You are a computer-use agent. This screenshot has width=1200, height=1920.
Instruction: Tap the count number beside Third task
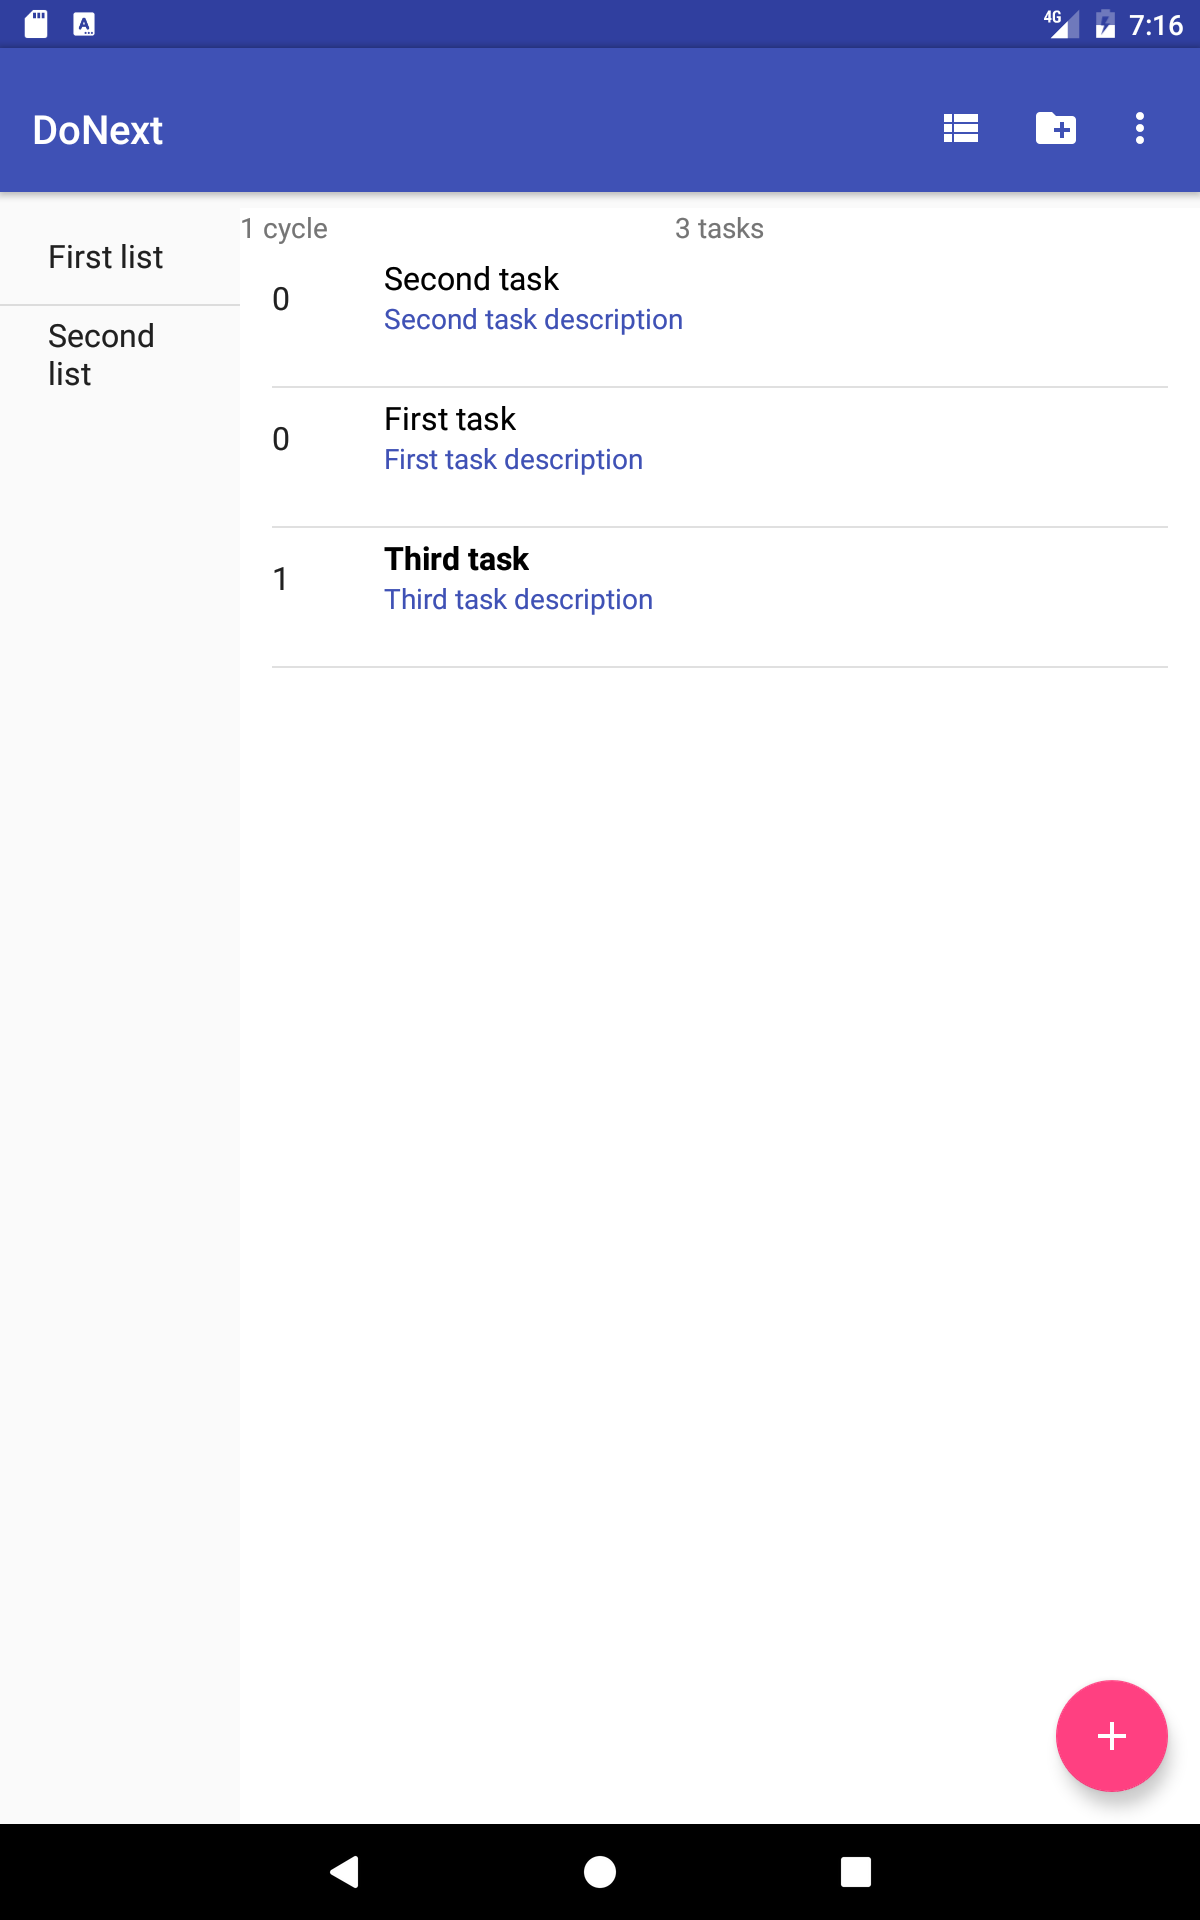(281, 579)
